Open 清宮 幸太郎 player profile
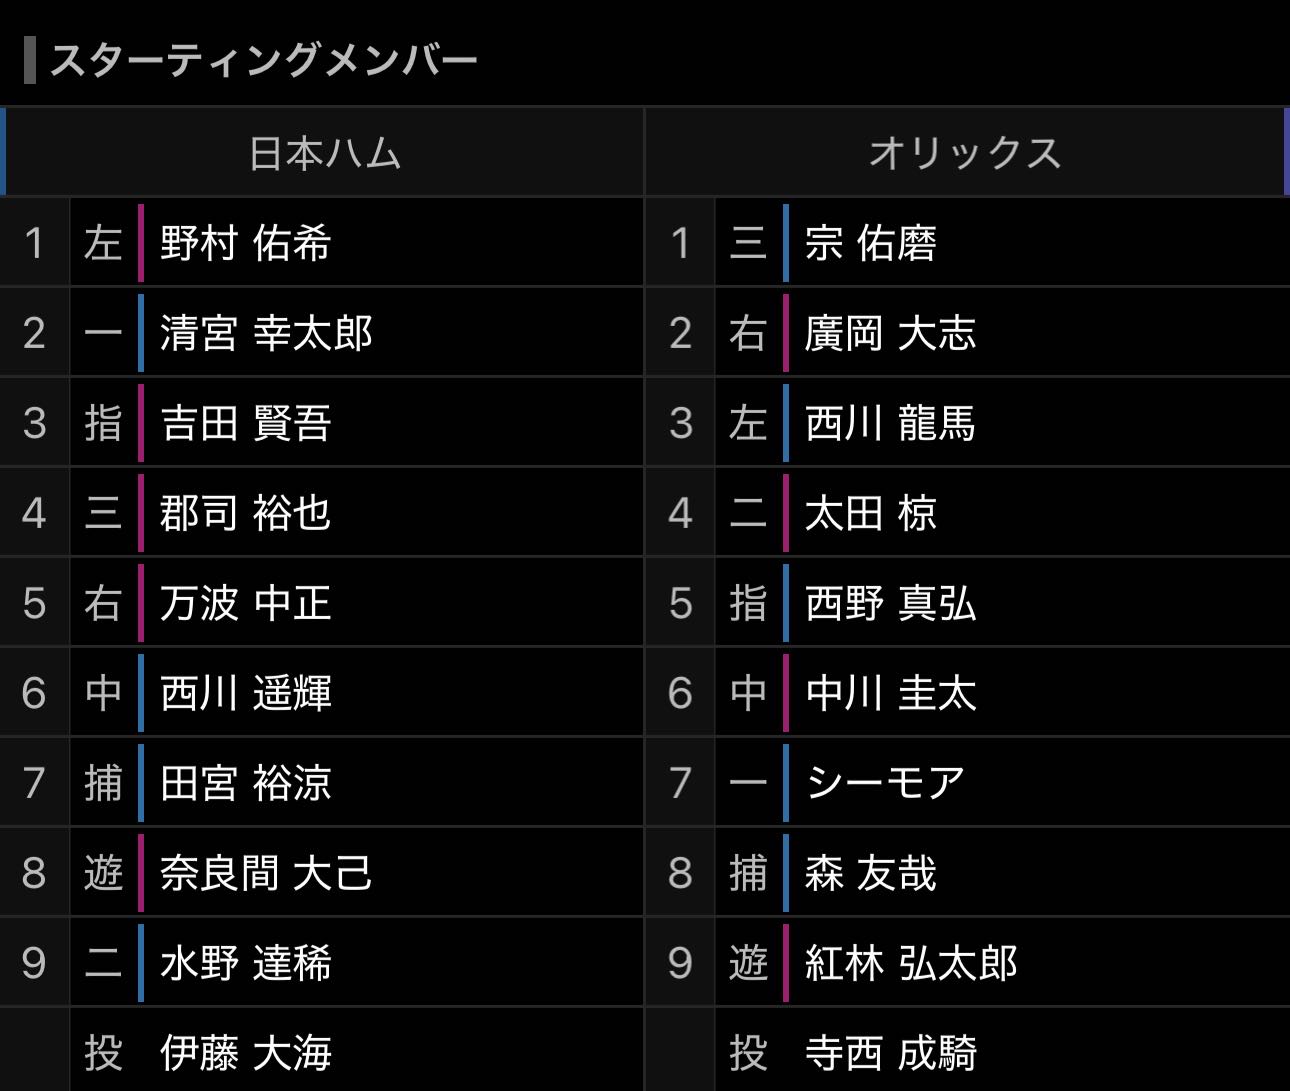The image size is (1290, 1091). [x=266, y=333]
